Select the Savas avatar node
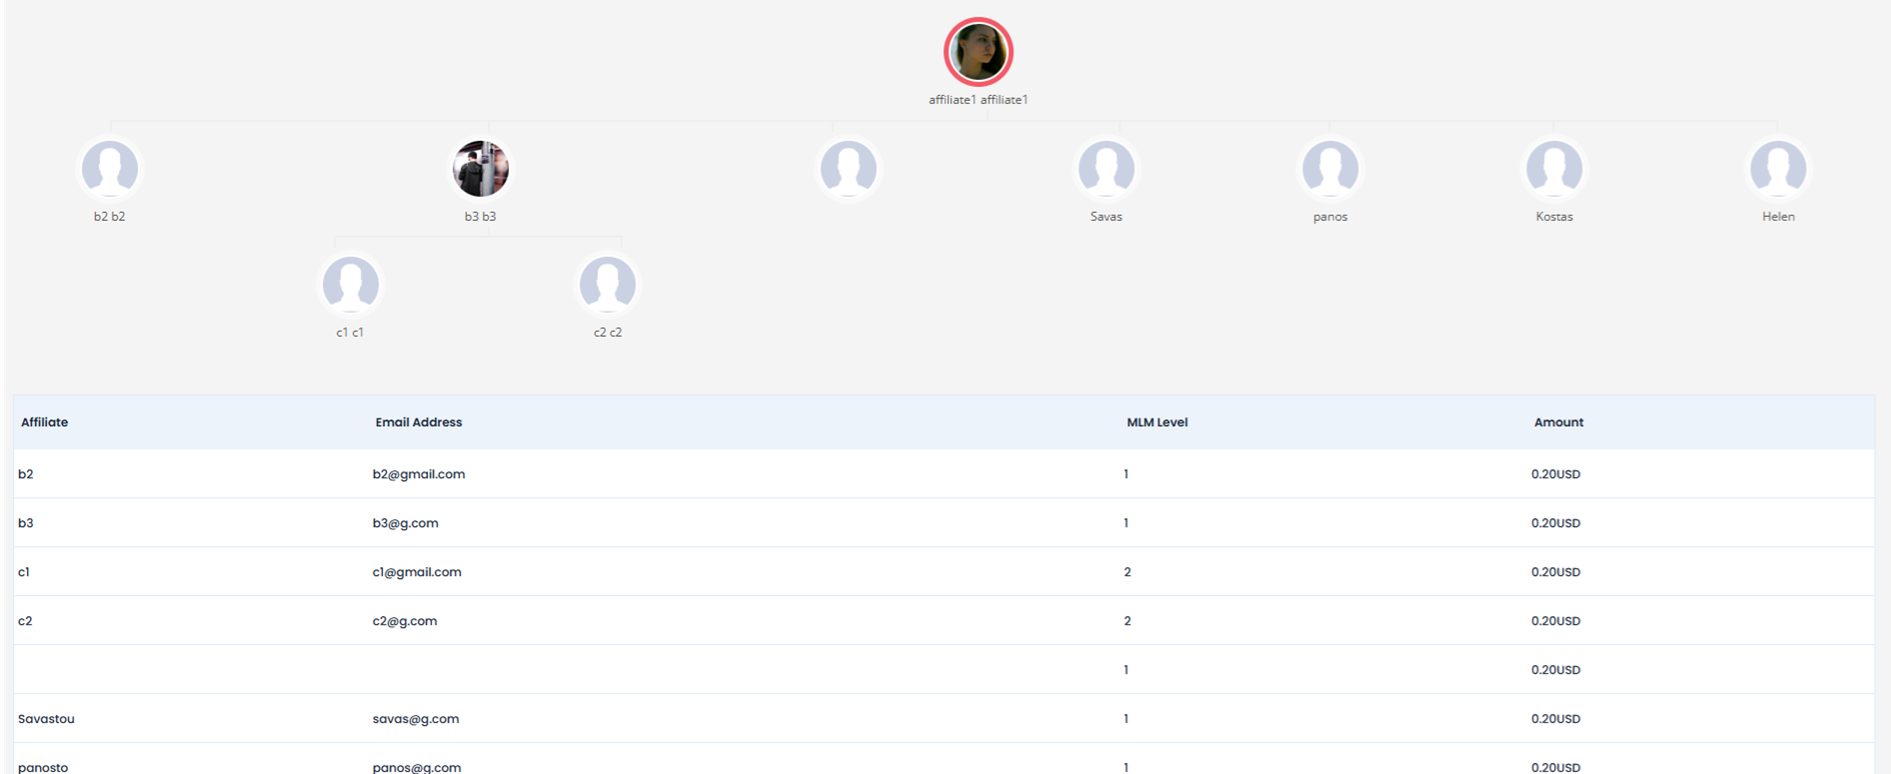 [x=1106, y=168]
